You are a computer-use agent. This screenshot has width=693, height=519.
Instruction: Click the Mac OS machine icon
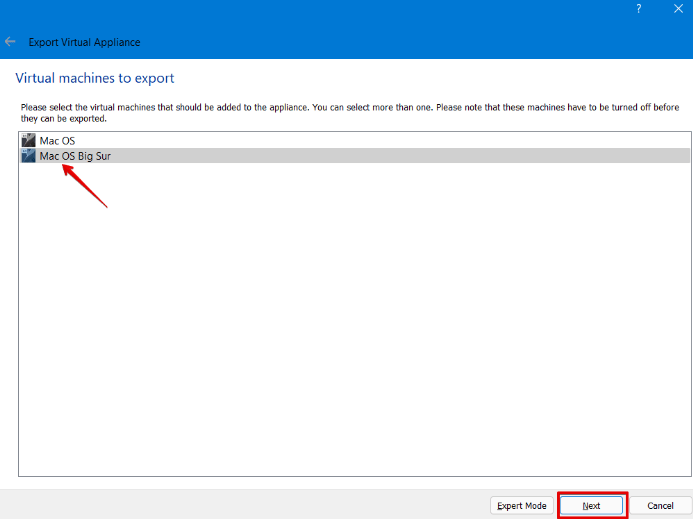[x=28, y=141]
